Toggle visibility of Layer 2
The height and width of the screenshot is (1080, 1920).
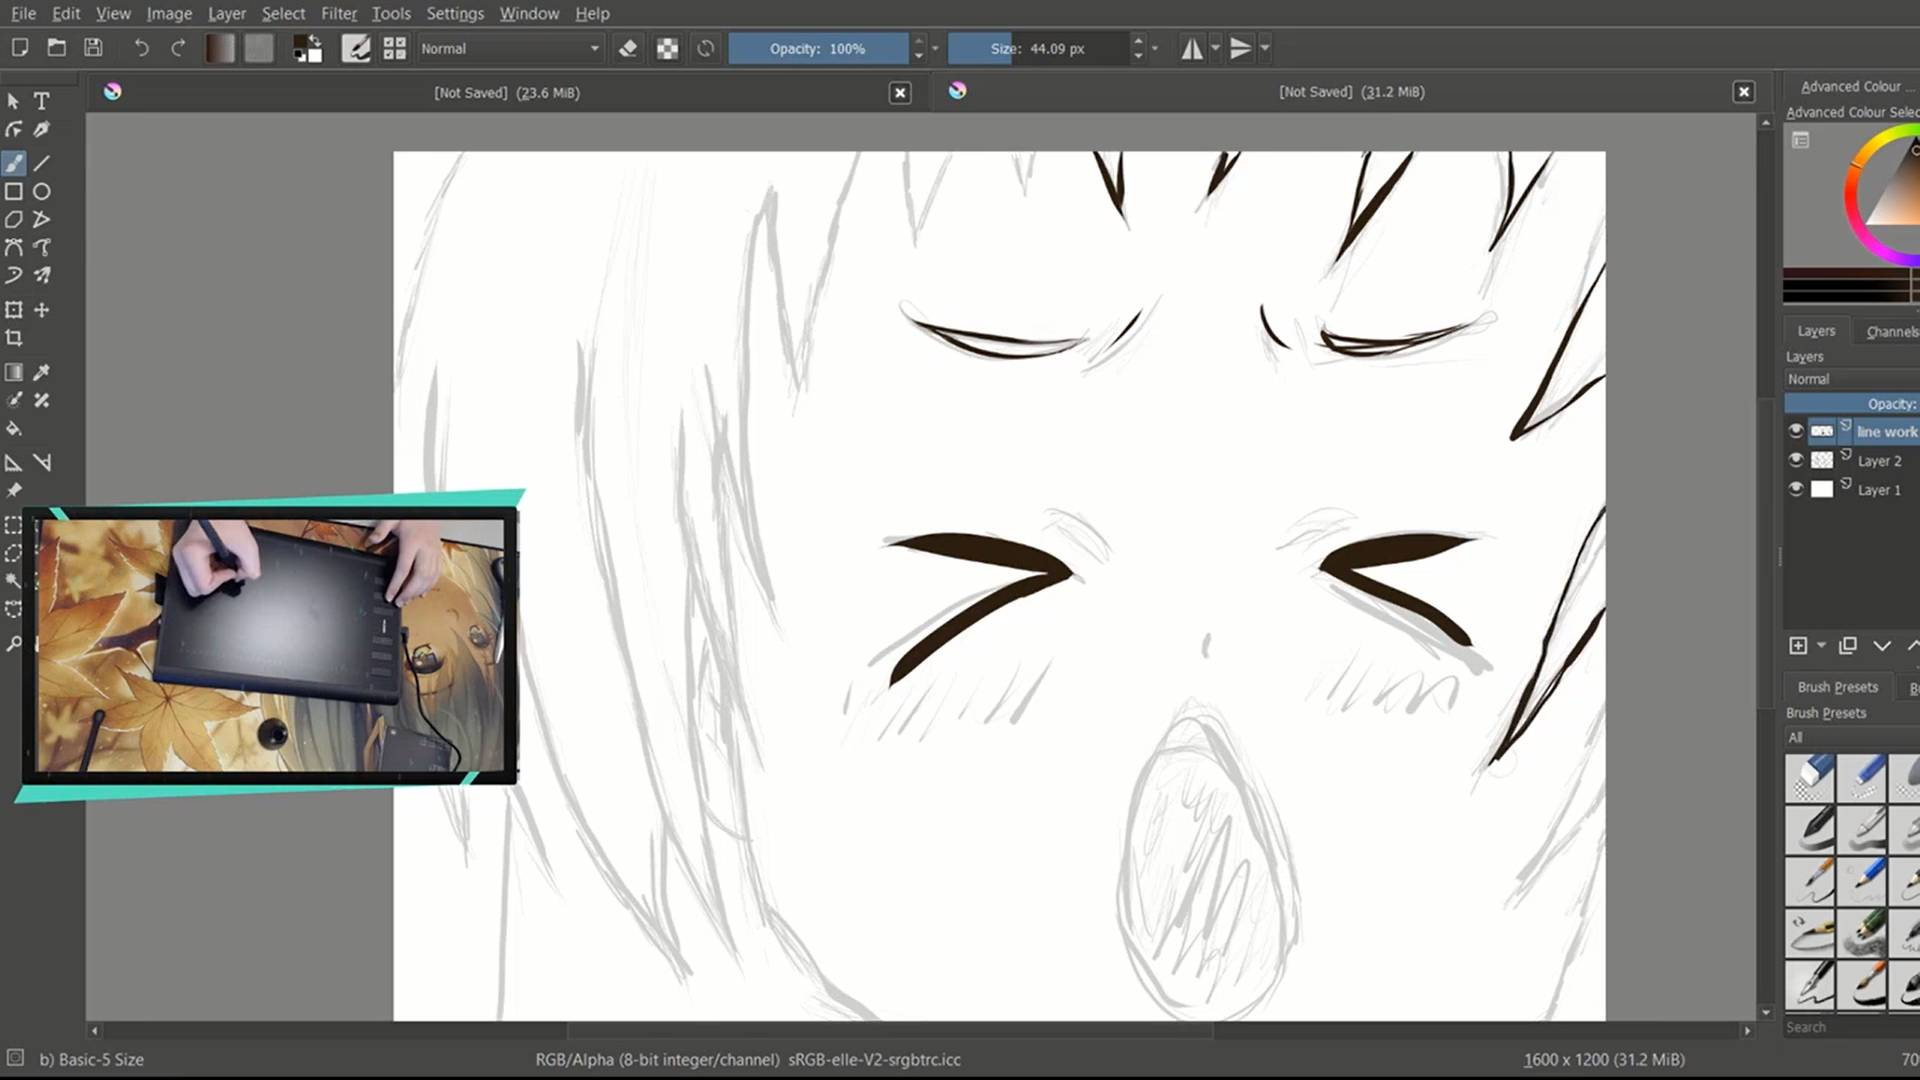click(1796, 460)
